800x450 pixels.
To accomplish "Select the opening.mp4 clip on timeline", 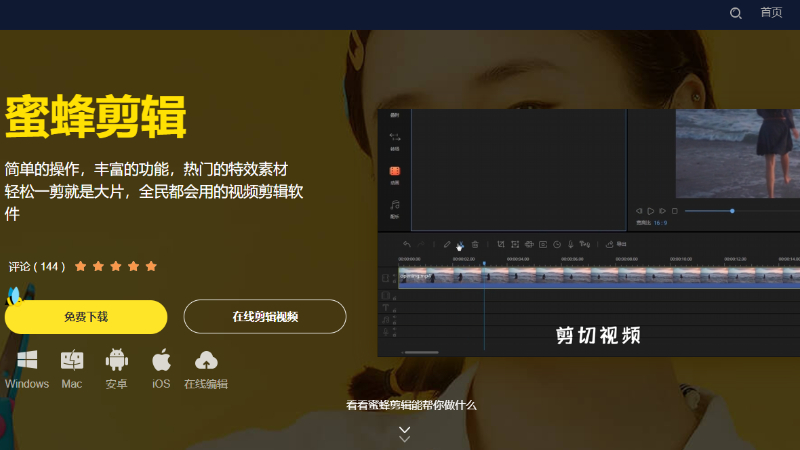I will 599,277.
